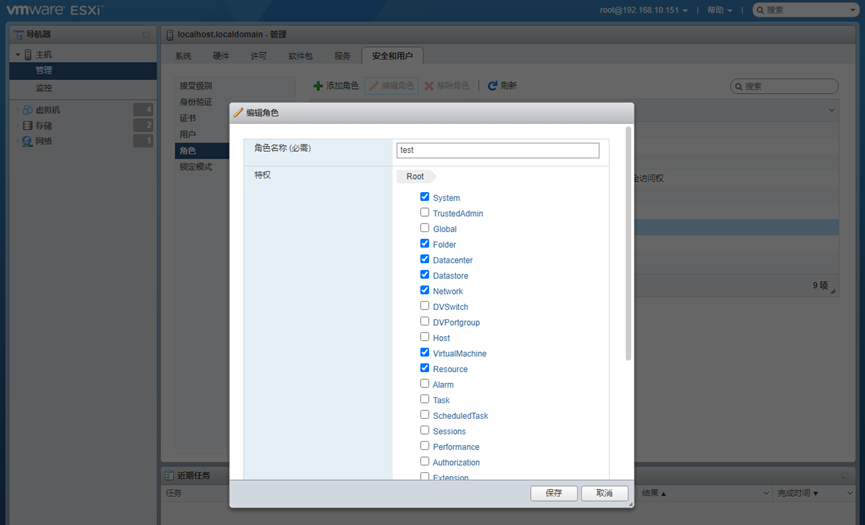Click the roles search input field
This screenshot has width=865, height=525.
[784, 87]
